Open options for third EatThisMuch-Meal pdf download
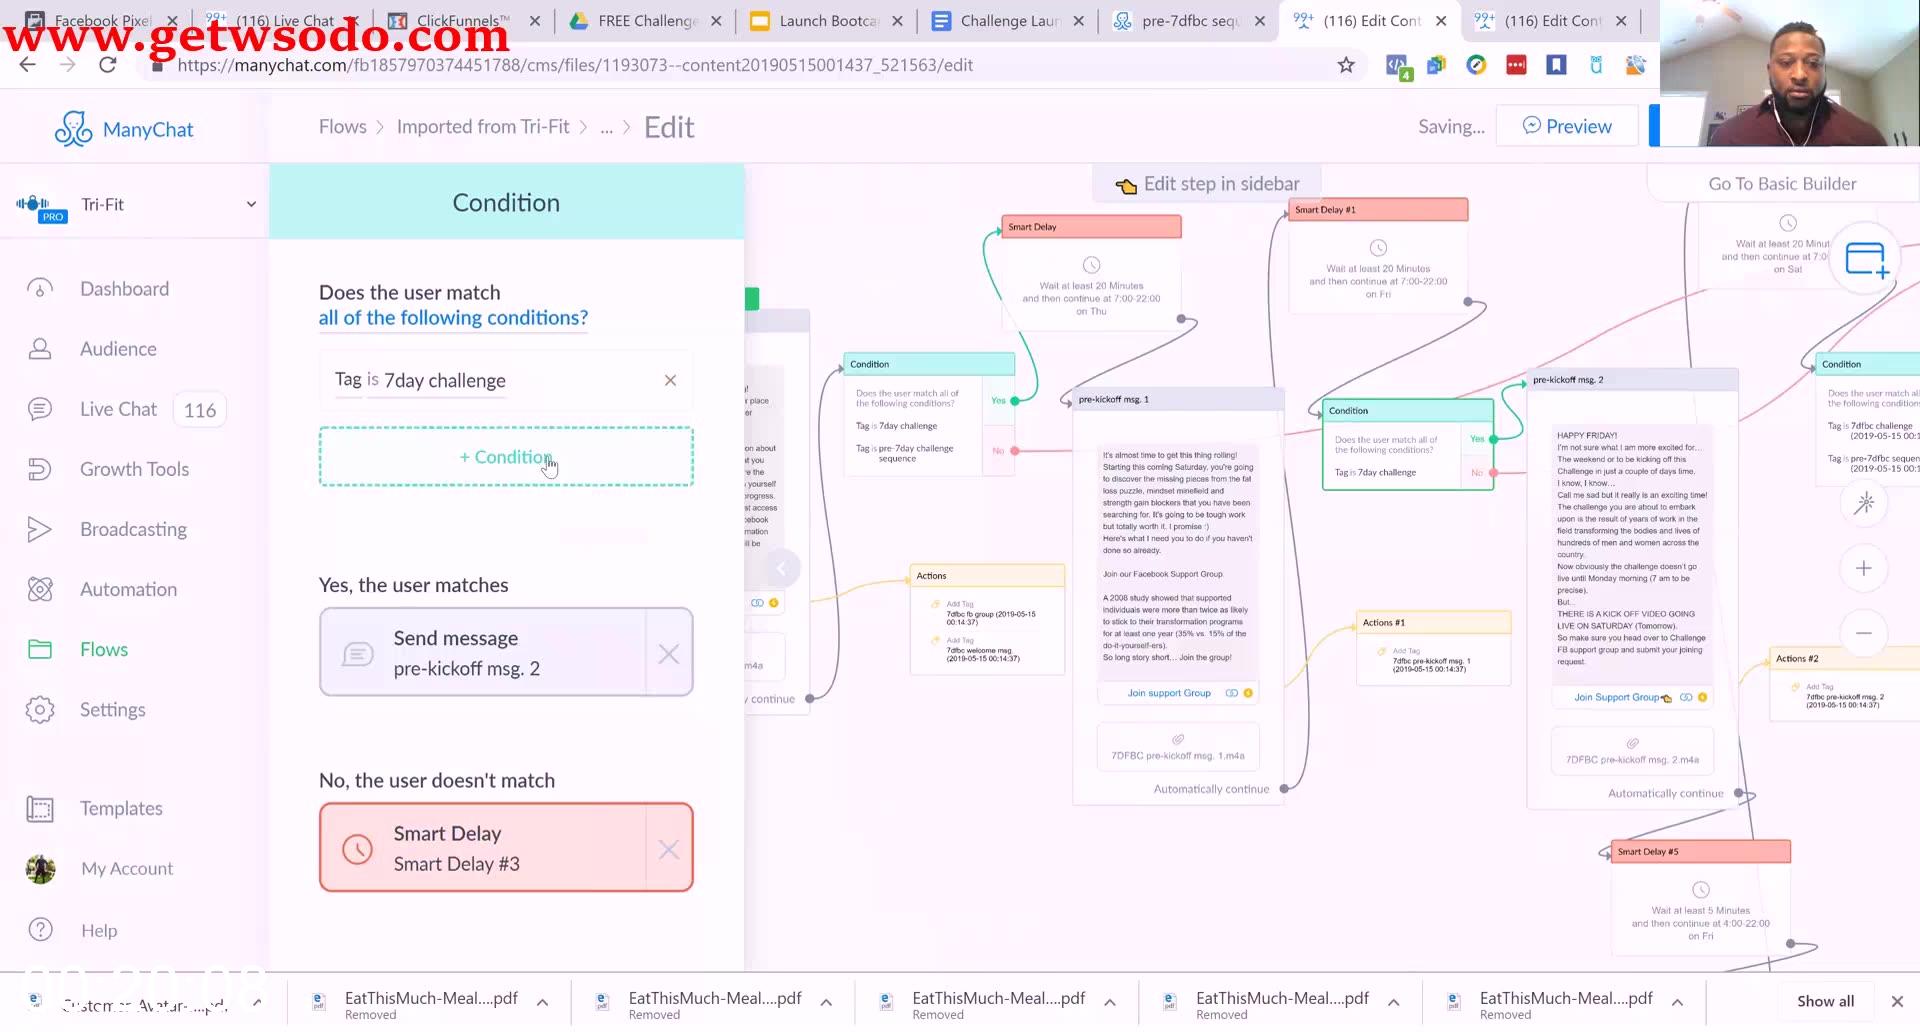1920x1032 pixels. pos(1110,1002)
